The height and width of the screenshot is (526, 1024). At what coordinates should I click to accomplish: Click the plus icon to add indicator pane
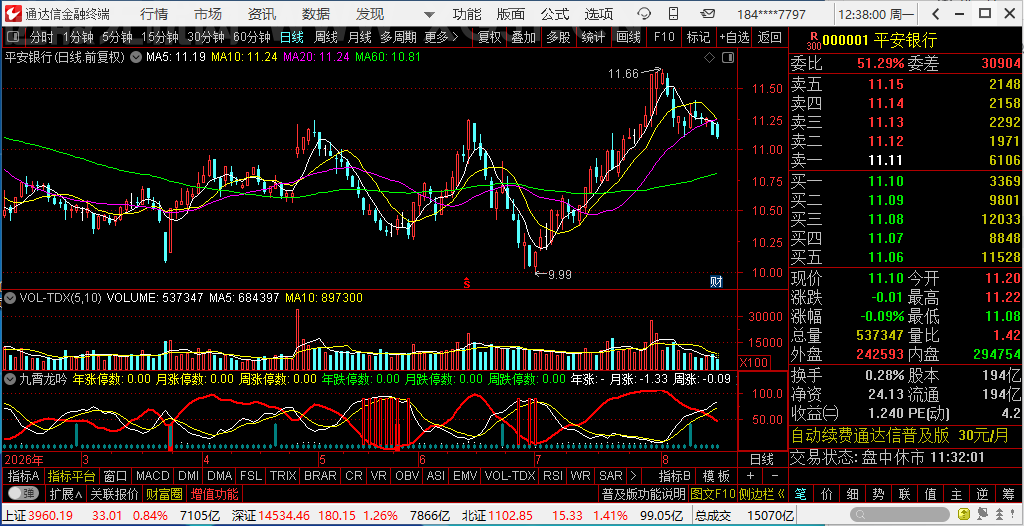coord(750,475)
